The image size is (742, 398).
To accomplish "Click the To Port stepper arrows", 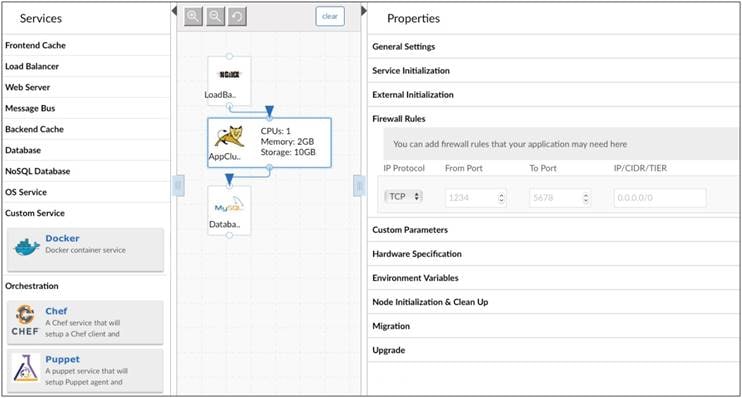I will pyautogui.click(x=586, y=198).
